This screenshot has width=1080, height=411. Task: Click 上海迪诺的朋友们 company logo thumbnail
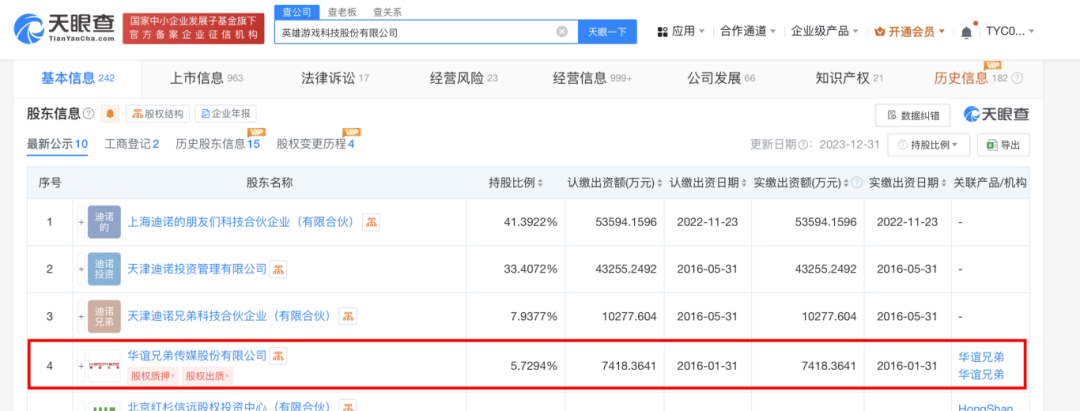click(104, 222)
